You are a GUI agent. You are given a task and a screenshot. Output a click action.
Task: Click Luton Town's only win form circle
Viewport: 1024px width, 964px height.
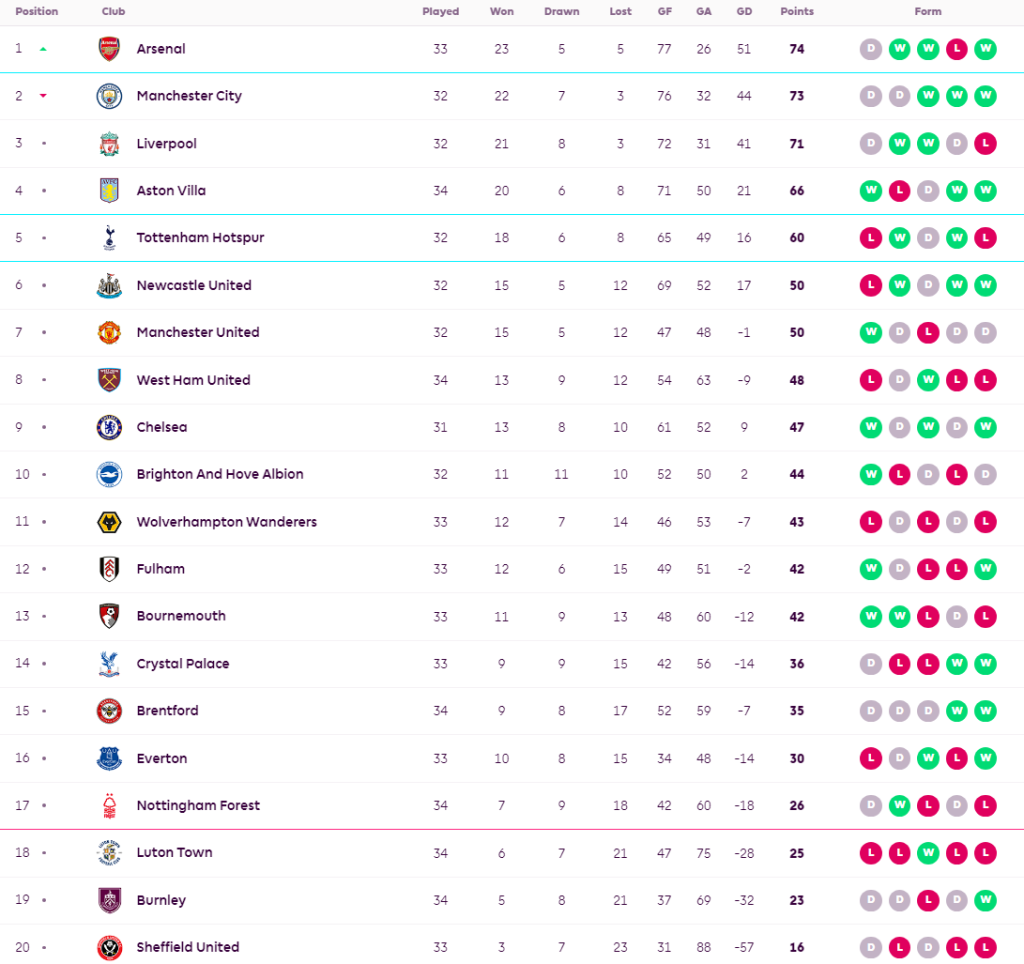[928, 853]
